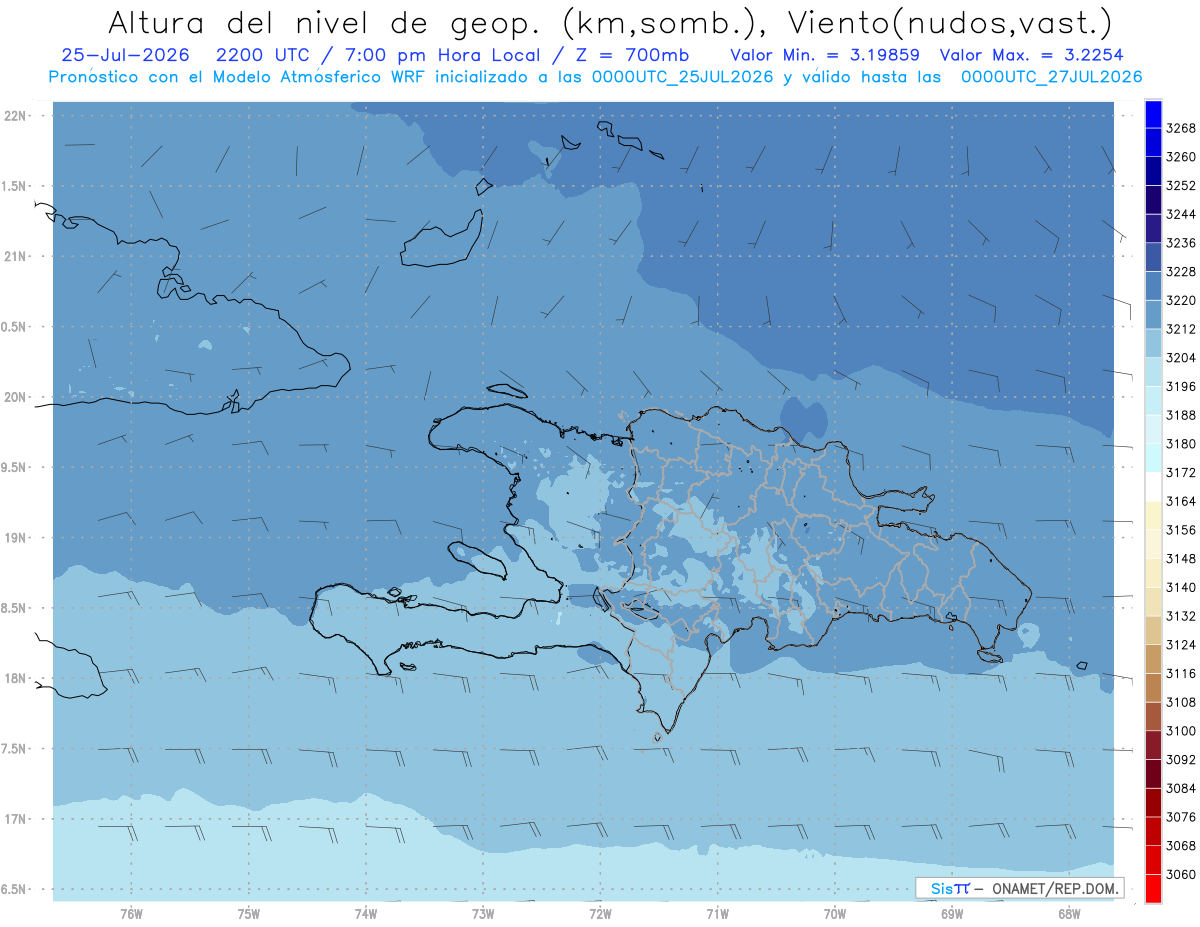Click '0000UTC_25JUL2026' initialization time text
Screen dimensions: 1200x927
coord(683,77)
